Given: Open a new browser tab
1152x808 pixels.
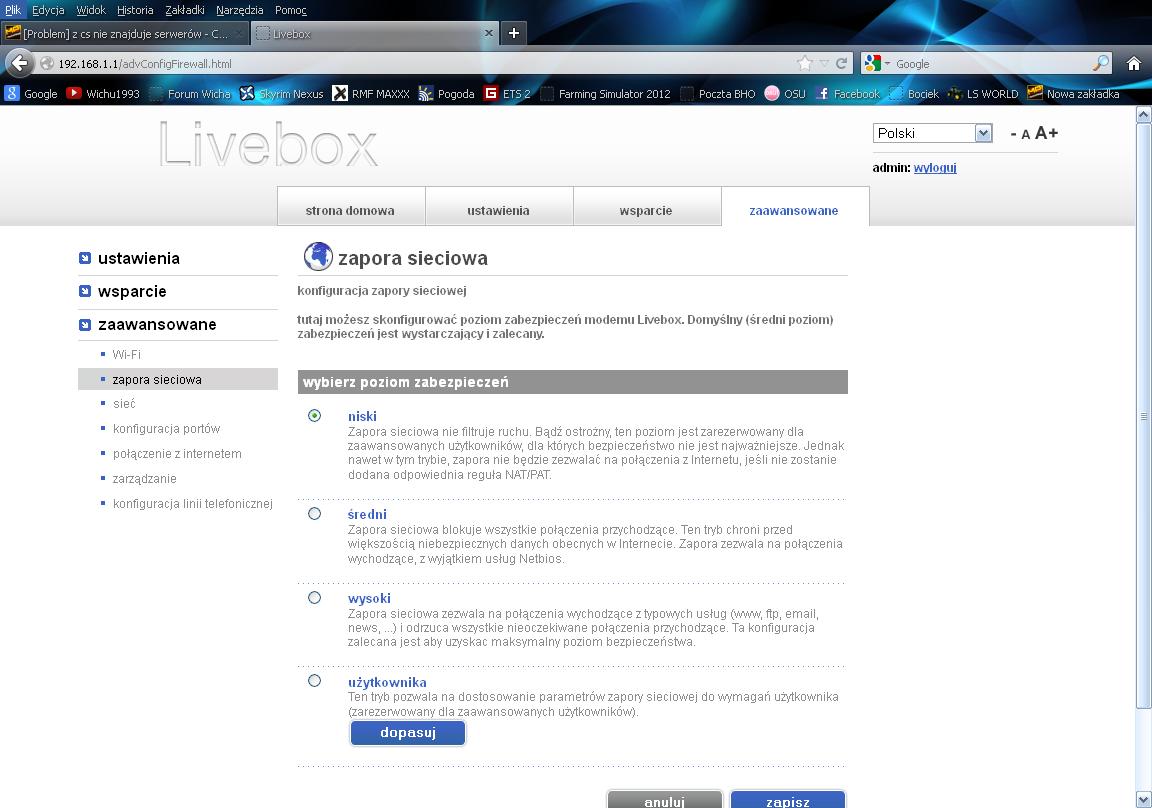Looking at the screenshot, I should pyautogui.click(x=514, y=33).
